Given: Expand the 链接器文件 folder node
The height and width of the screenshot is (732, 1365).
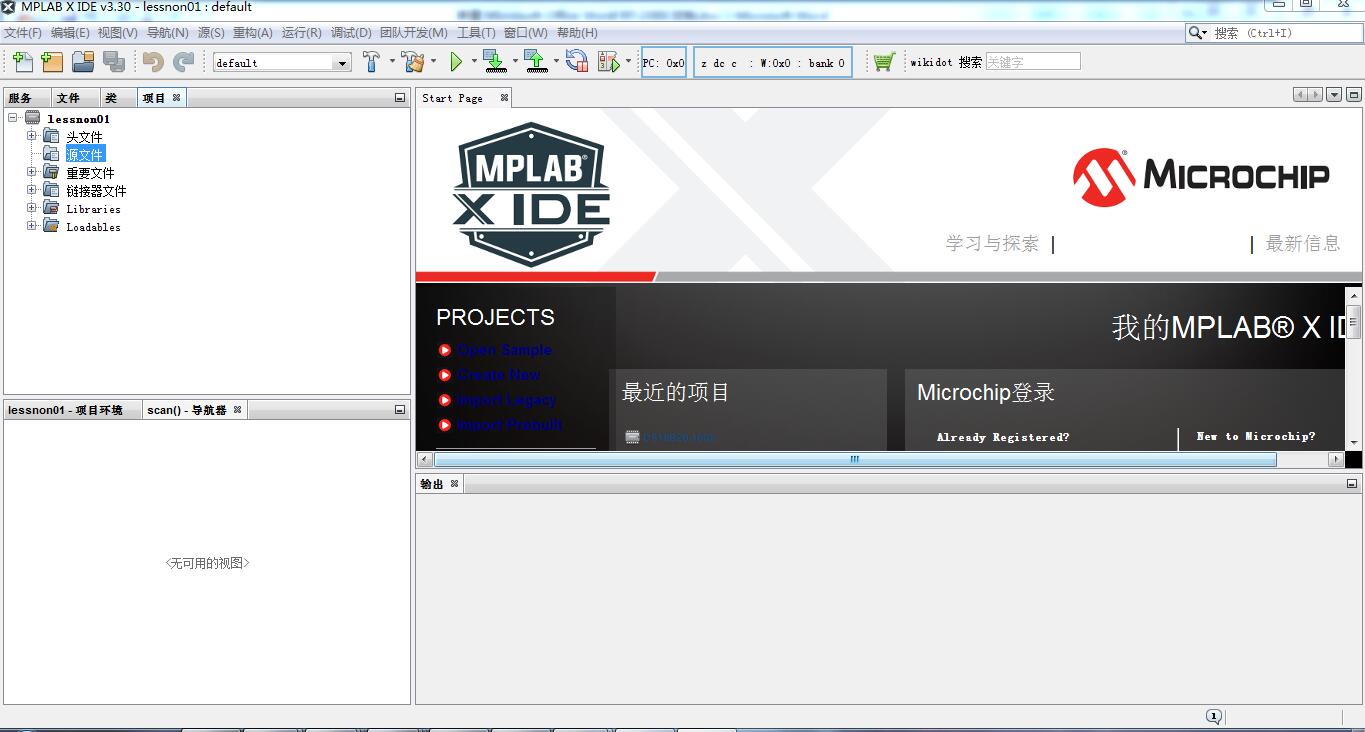Looking at the screenshot, I should 31,190.
